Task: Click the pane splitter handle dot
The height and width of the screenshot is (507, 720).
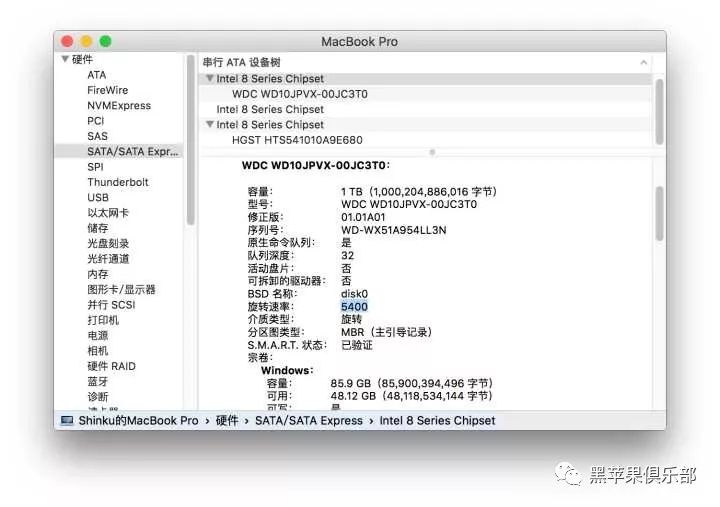Action: tap(432, 152)
